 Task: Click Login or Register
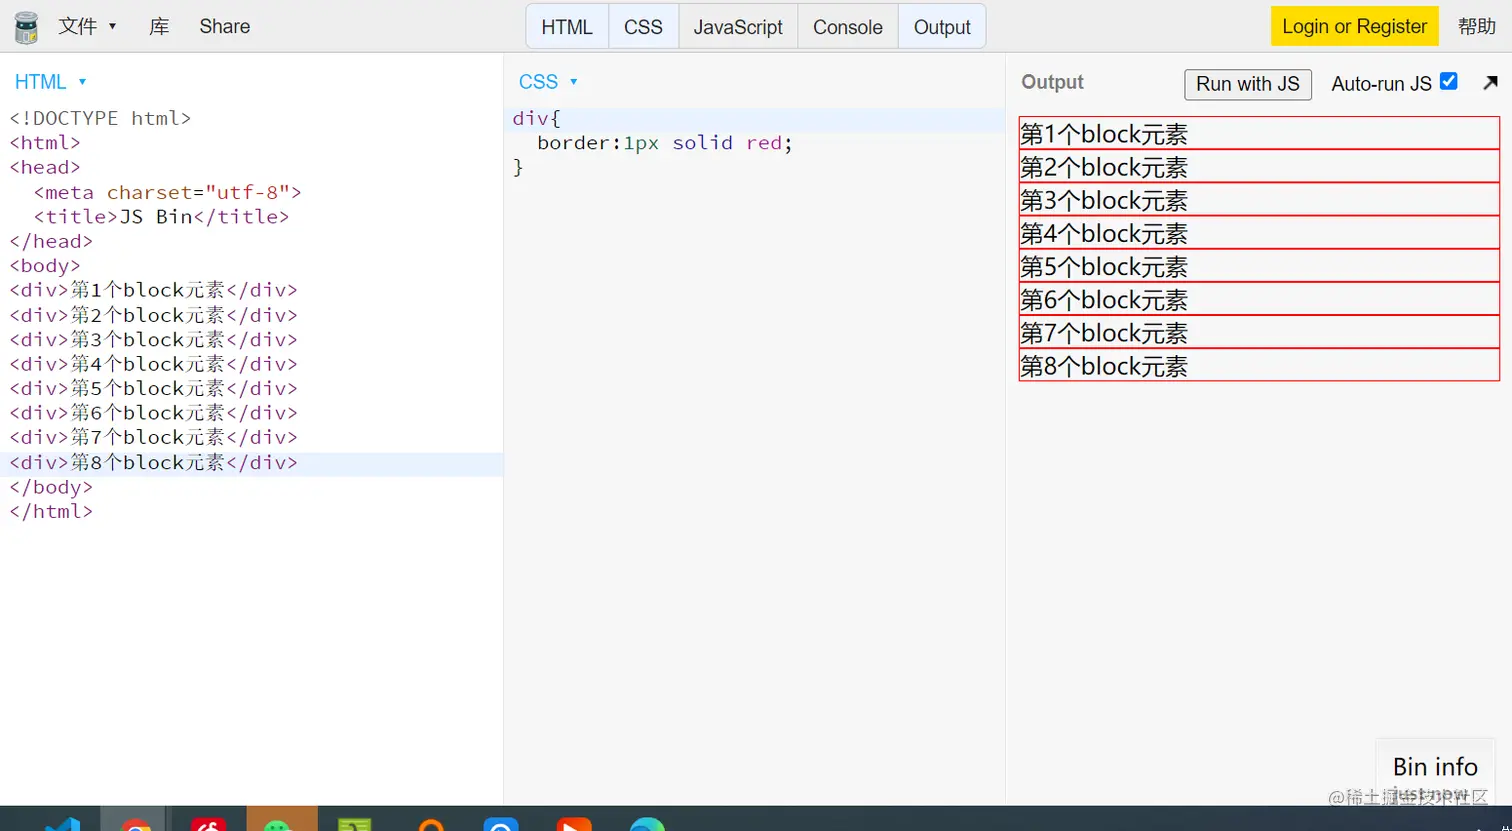point(1355,26)
